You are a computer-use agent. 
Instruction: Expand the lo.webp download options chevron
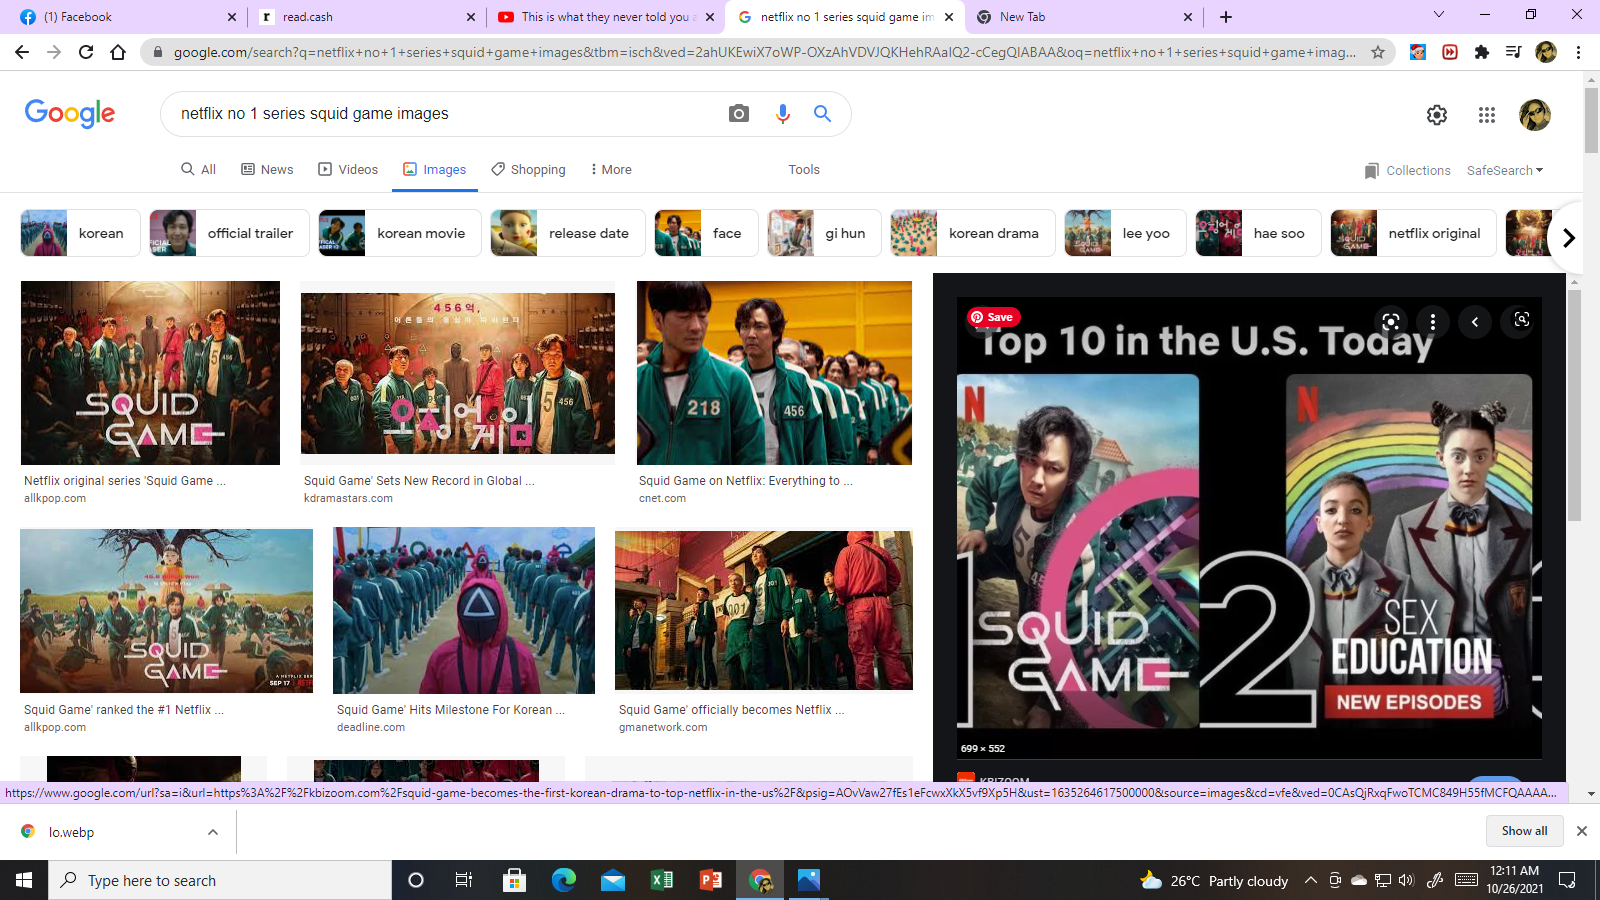click(213, 832)
